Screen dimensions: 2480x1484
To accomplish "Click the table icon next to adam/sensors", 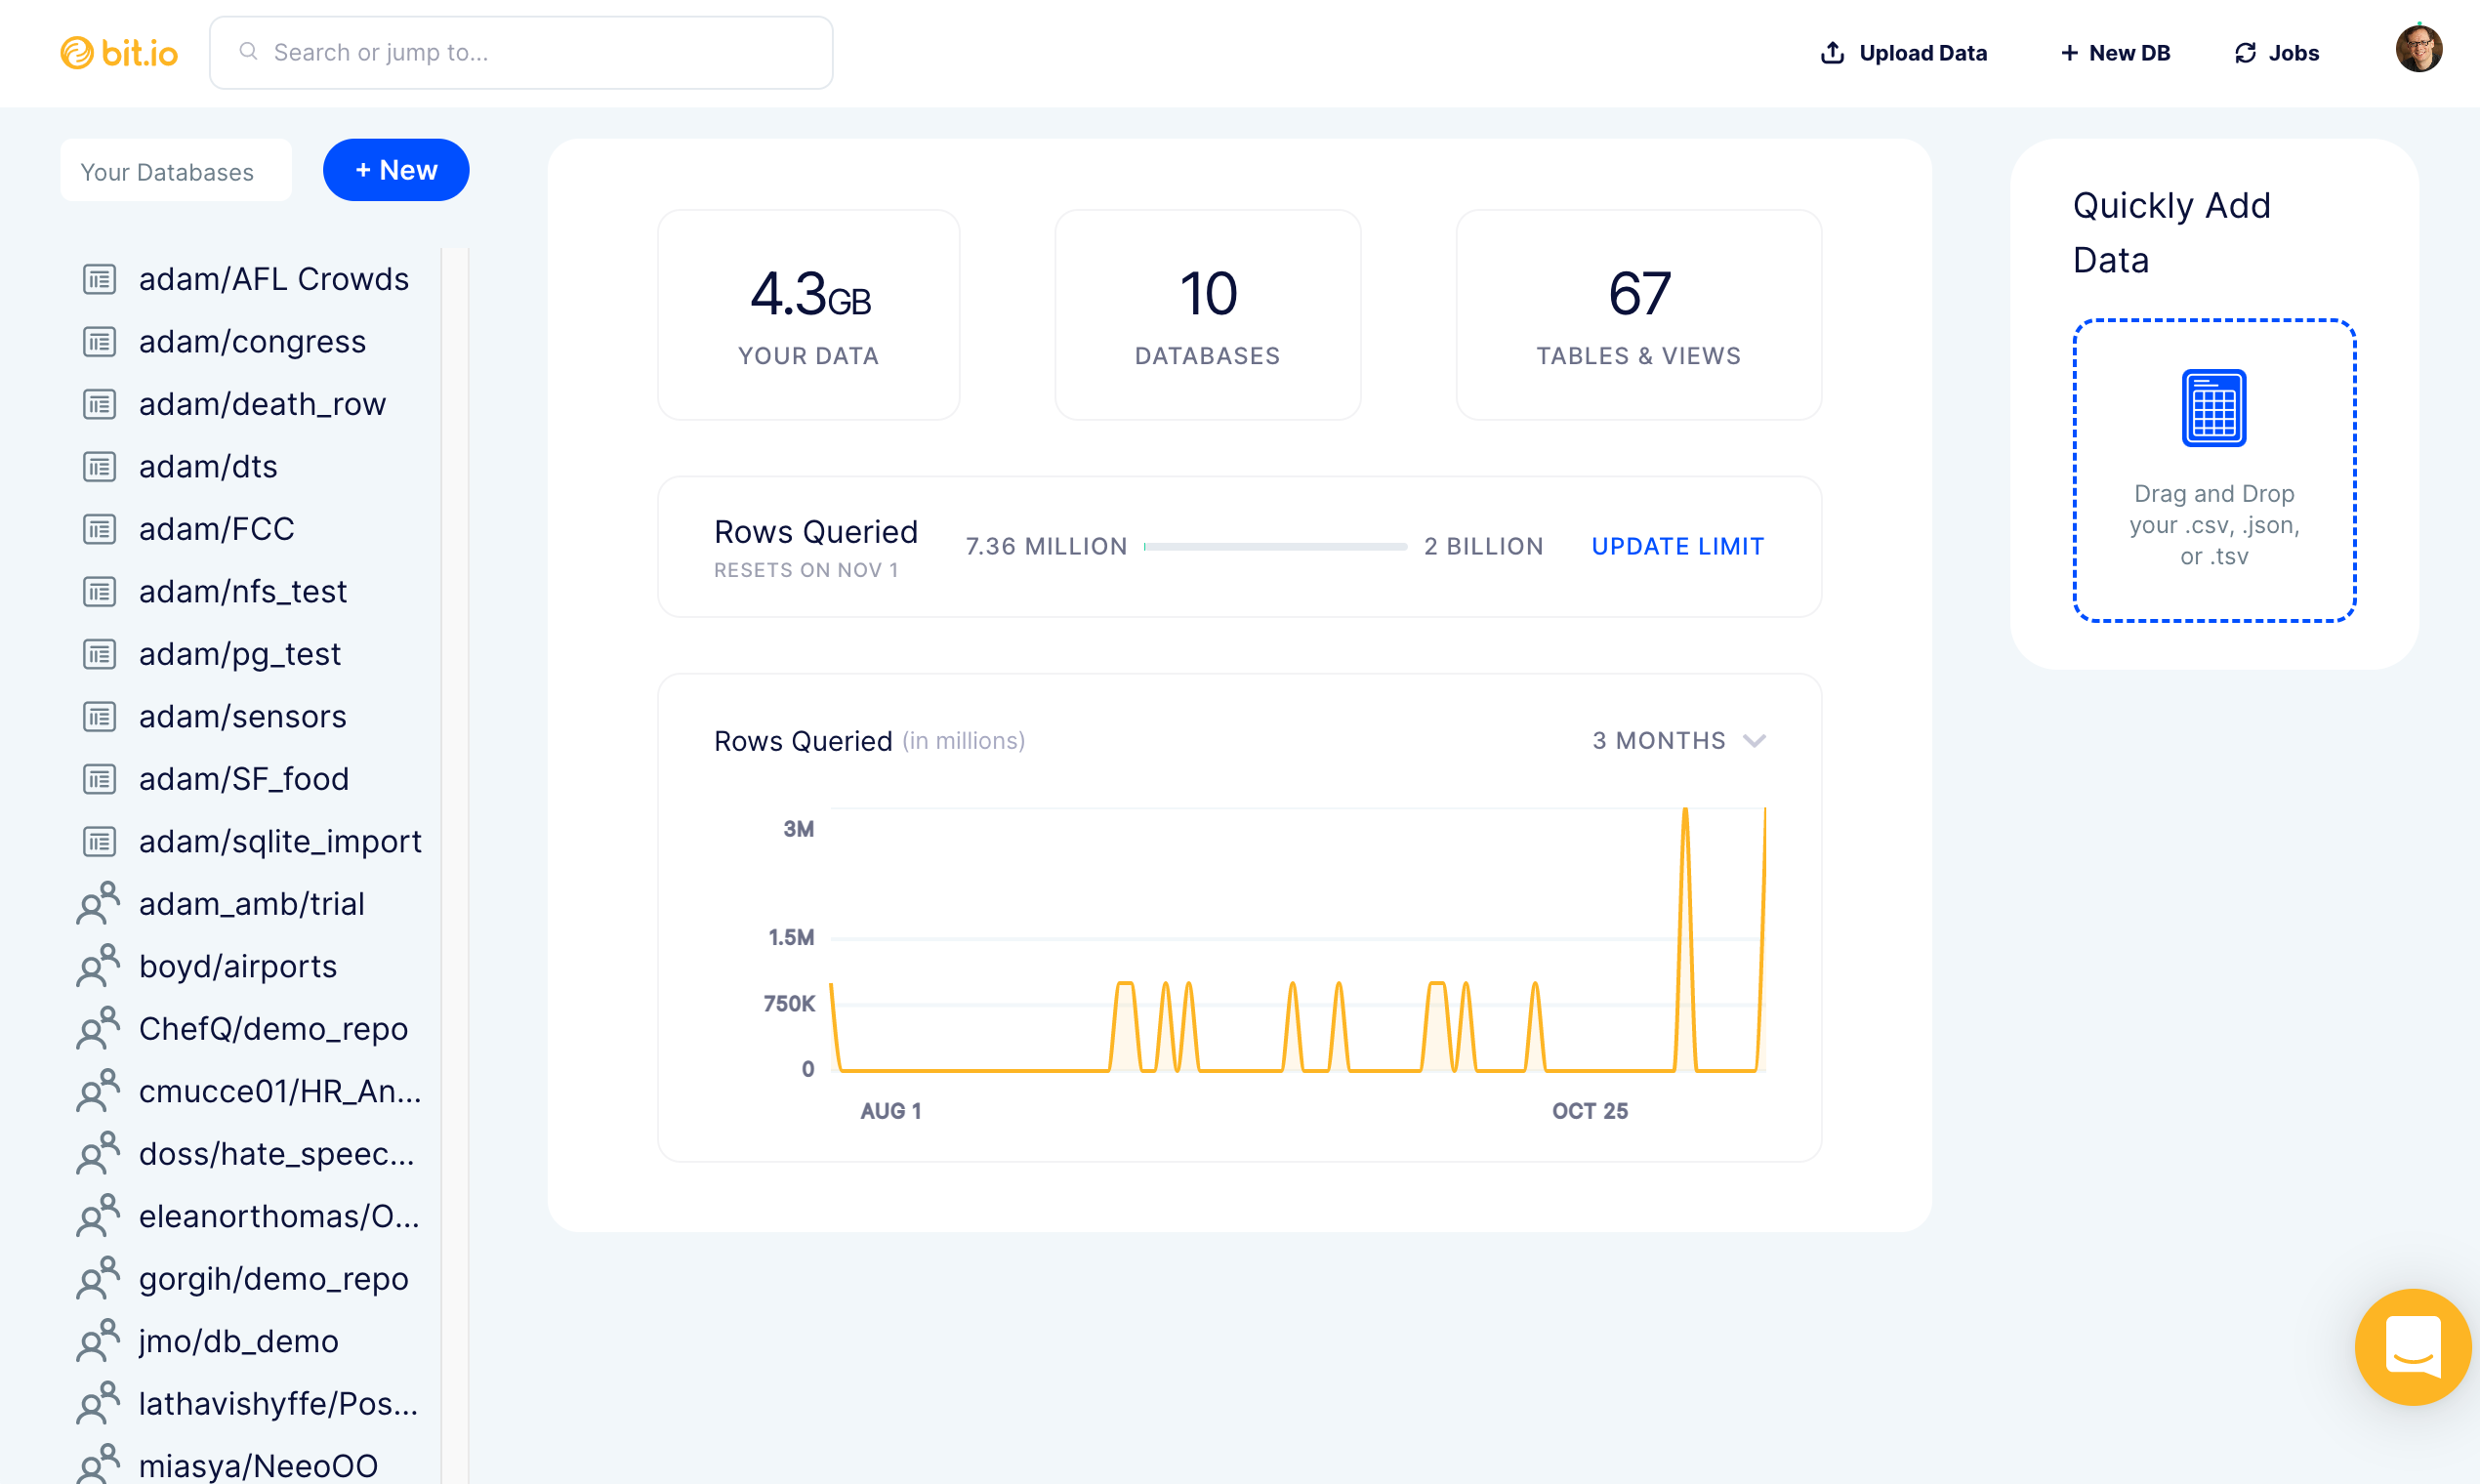I will tap(98, 716).
